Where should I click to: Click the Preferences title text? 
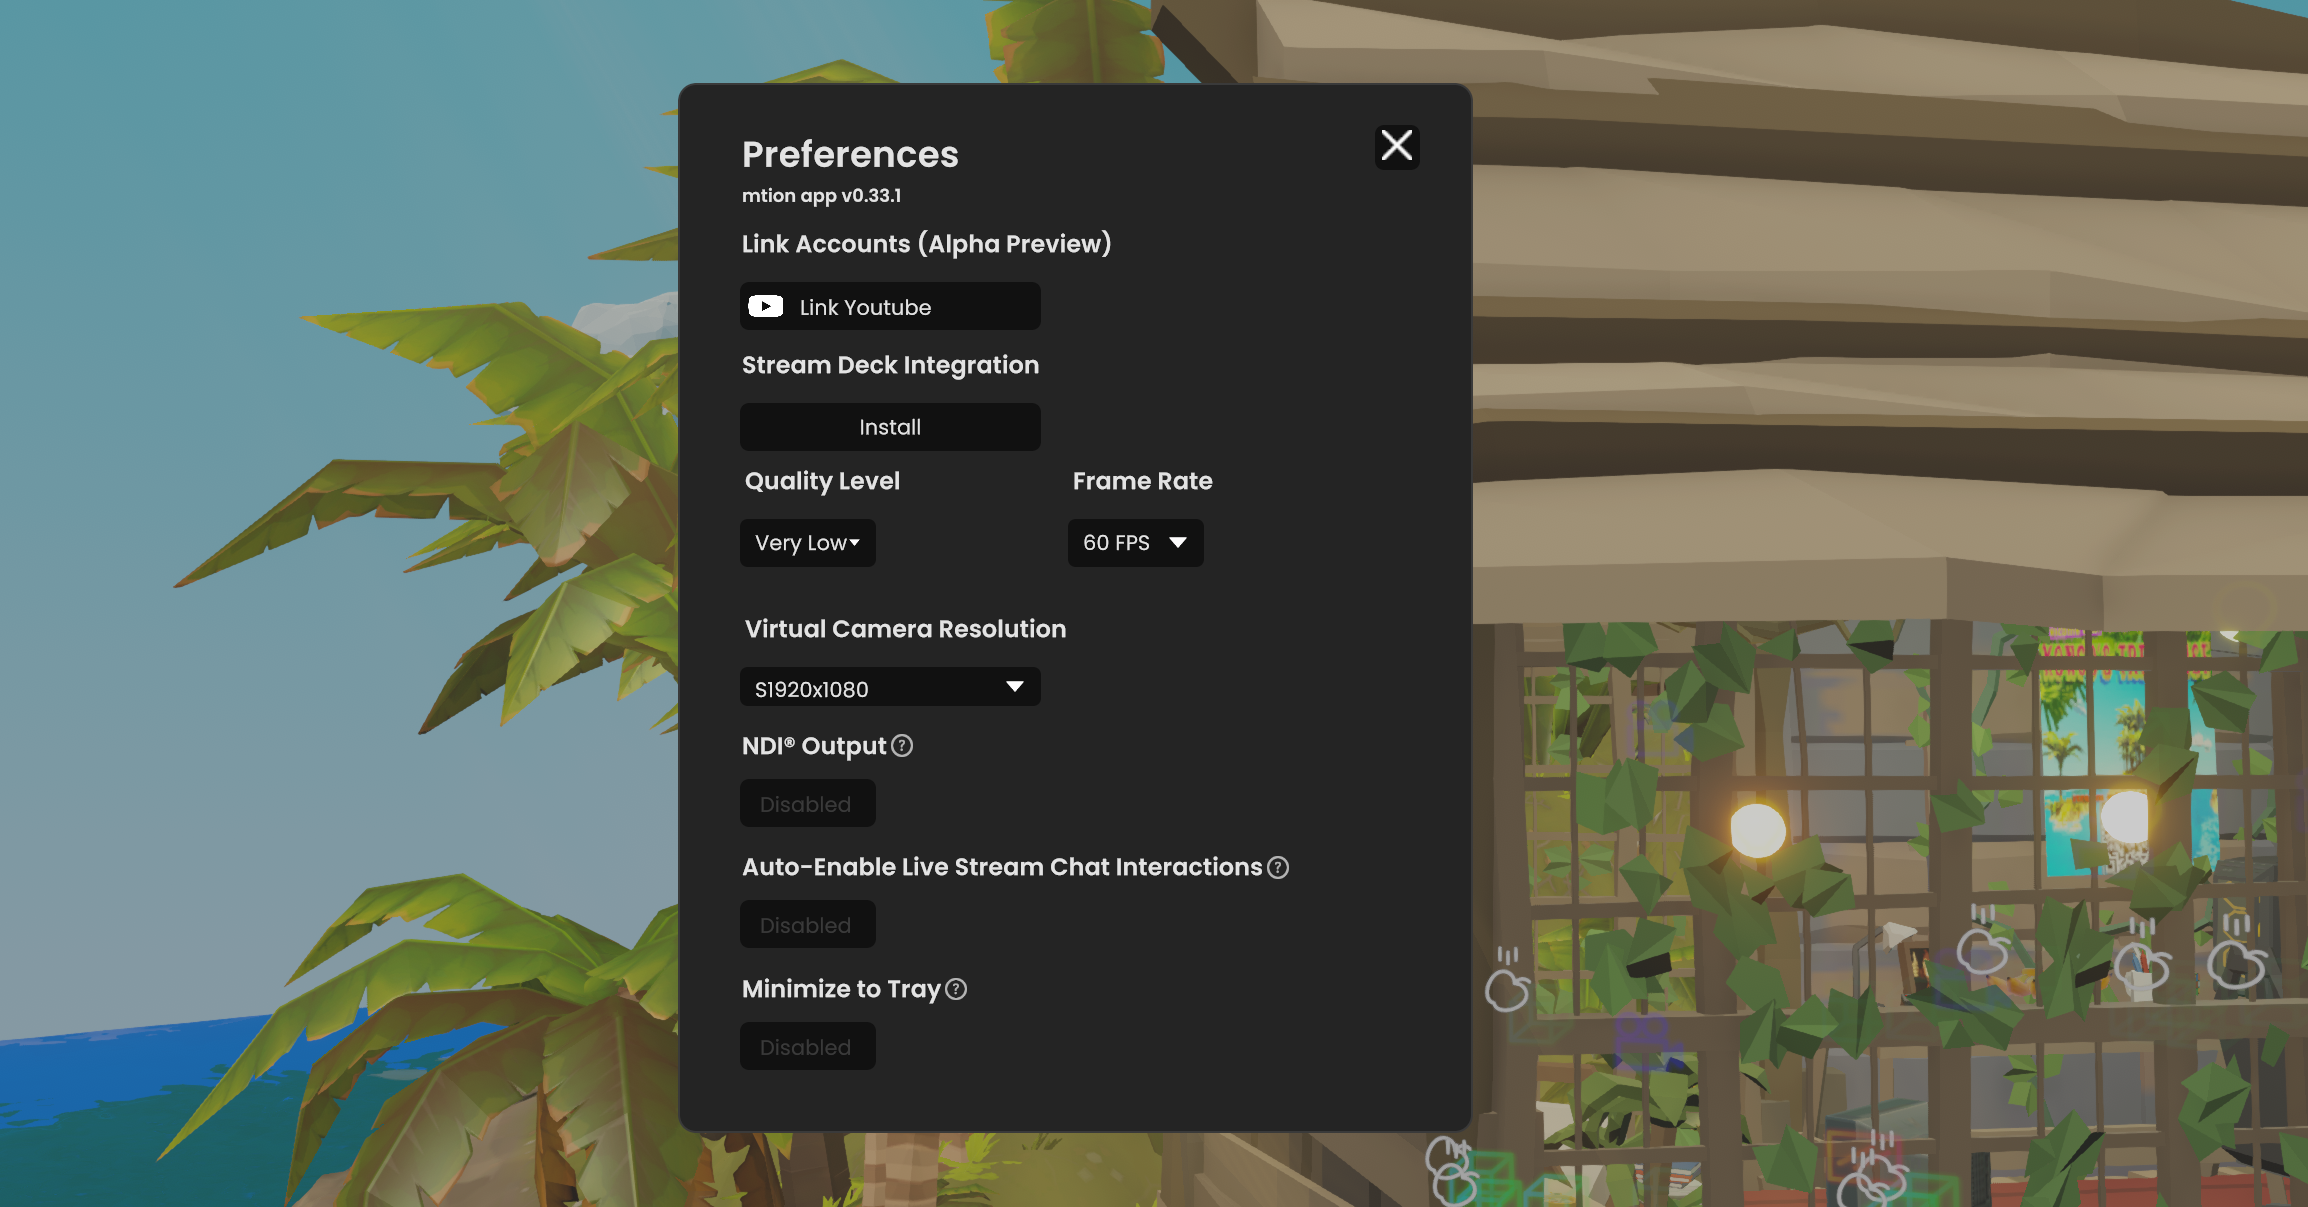[x=850, y=154]
